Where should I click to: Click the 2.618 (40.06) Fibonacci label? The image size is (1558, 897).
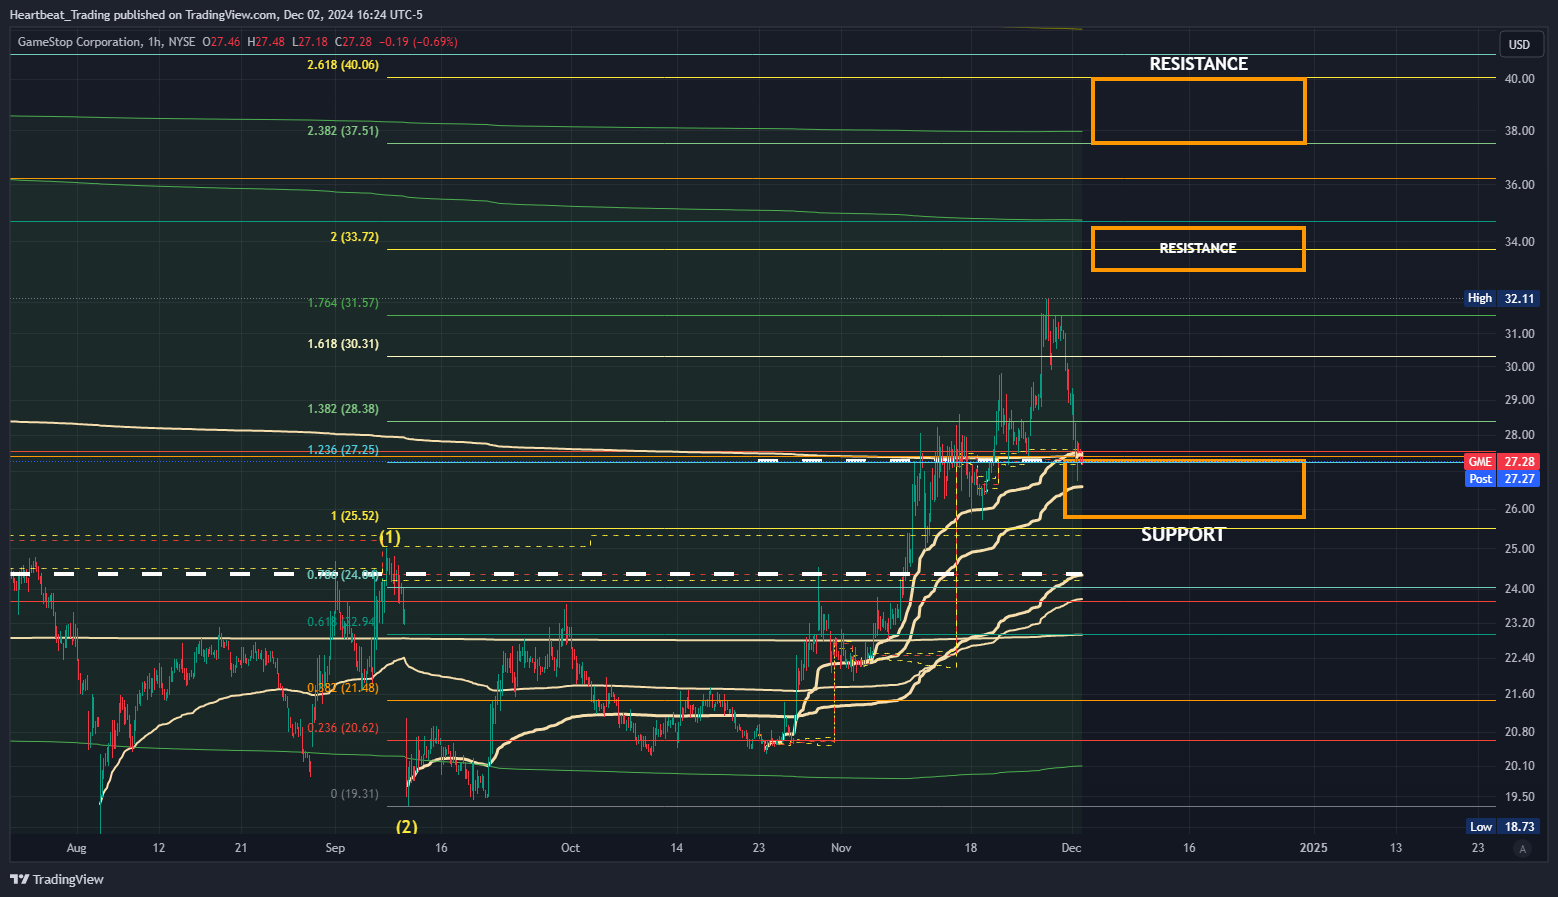[x=343, y=65]
